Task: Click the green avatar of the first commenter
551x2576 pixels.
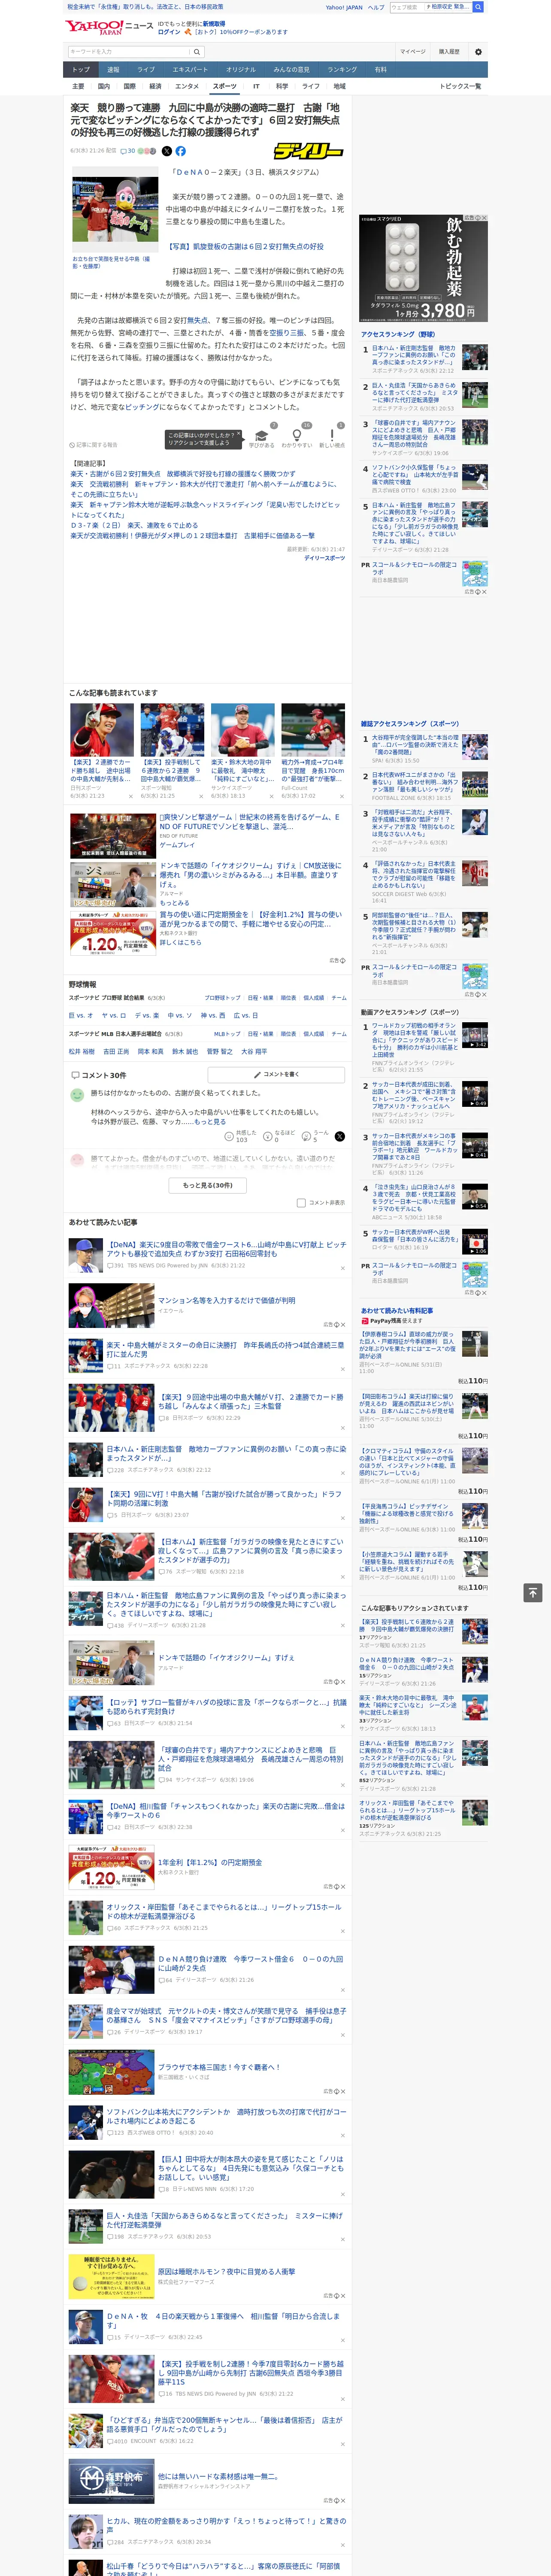Action: tap(77, 1095)
